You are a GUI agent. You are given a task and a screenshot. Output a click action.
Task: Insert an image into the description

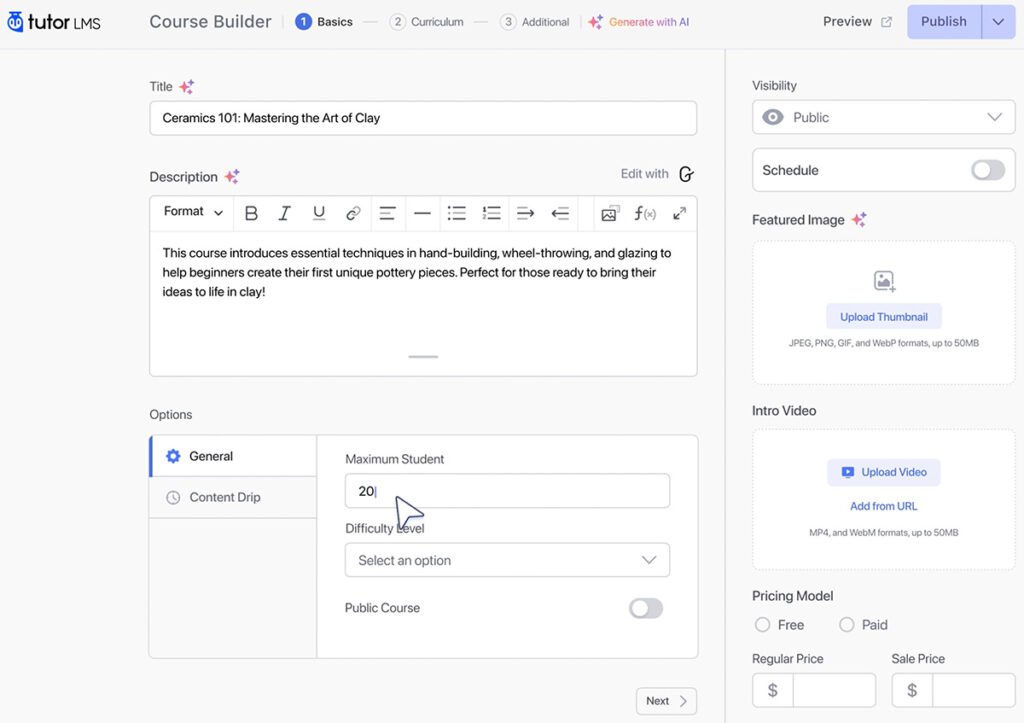tap(611, 212)
